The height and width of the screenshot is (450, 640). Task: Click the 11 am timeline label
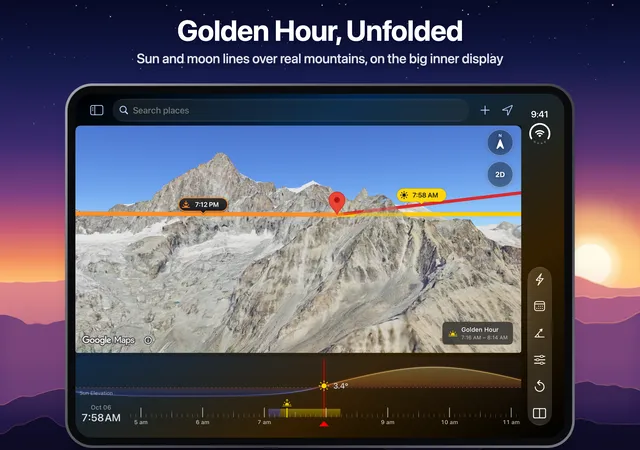tap(511, 422)
